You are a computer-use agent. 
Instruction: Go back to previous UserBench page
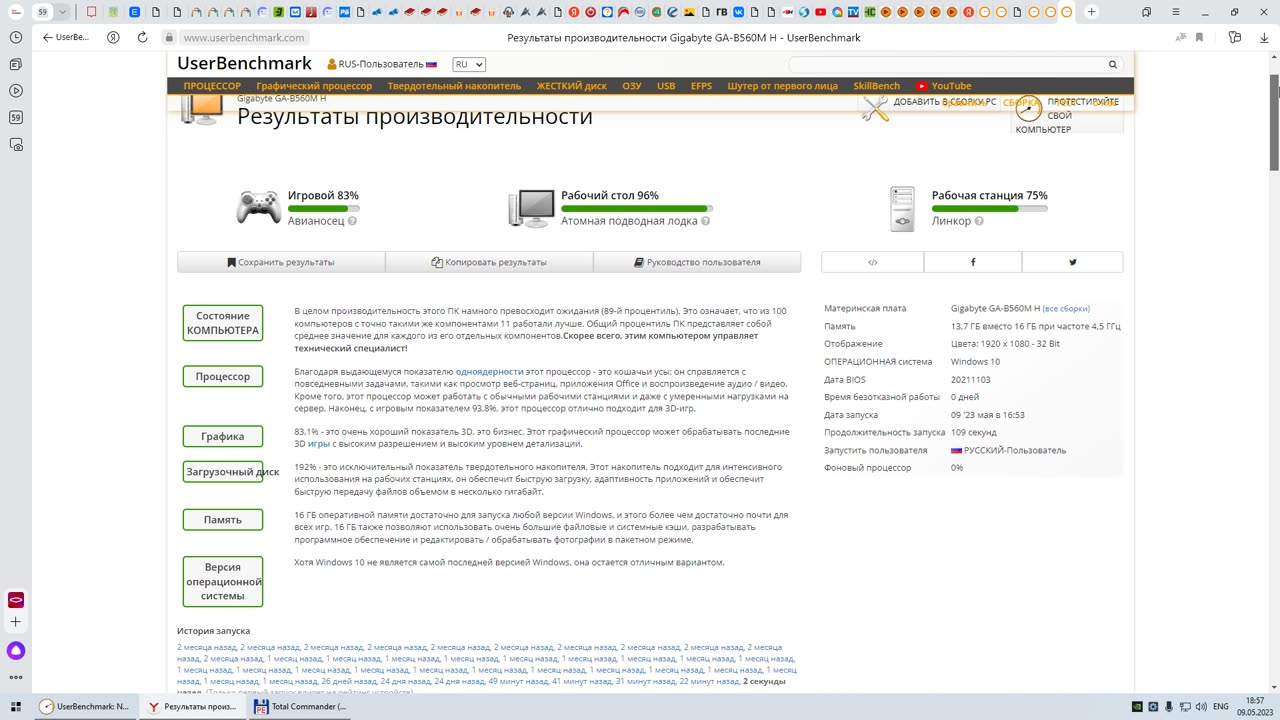coord(66,37)
